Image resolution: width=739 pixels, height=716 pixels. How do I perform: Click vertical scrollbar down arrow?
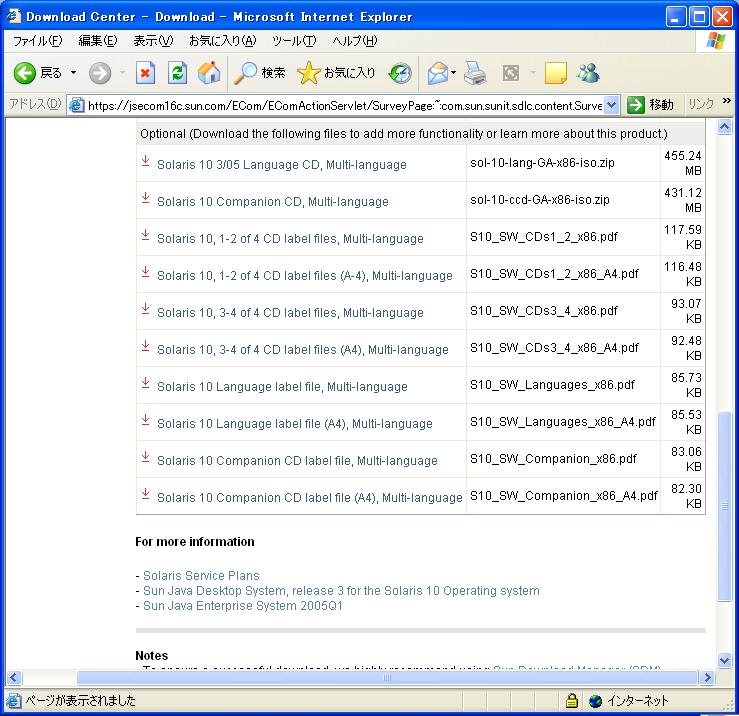724,660
